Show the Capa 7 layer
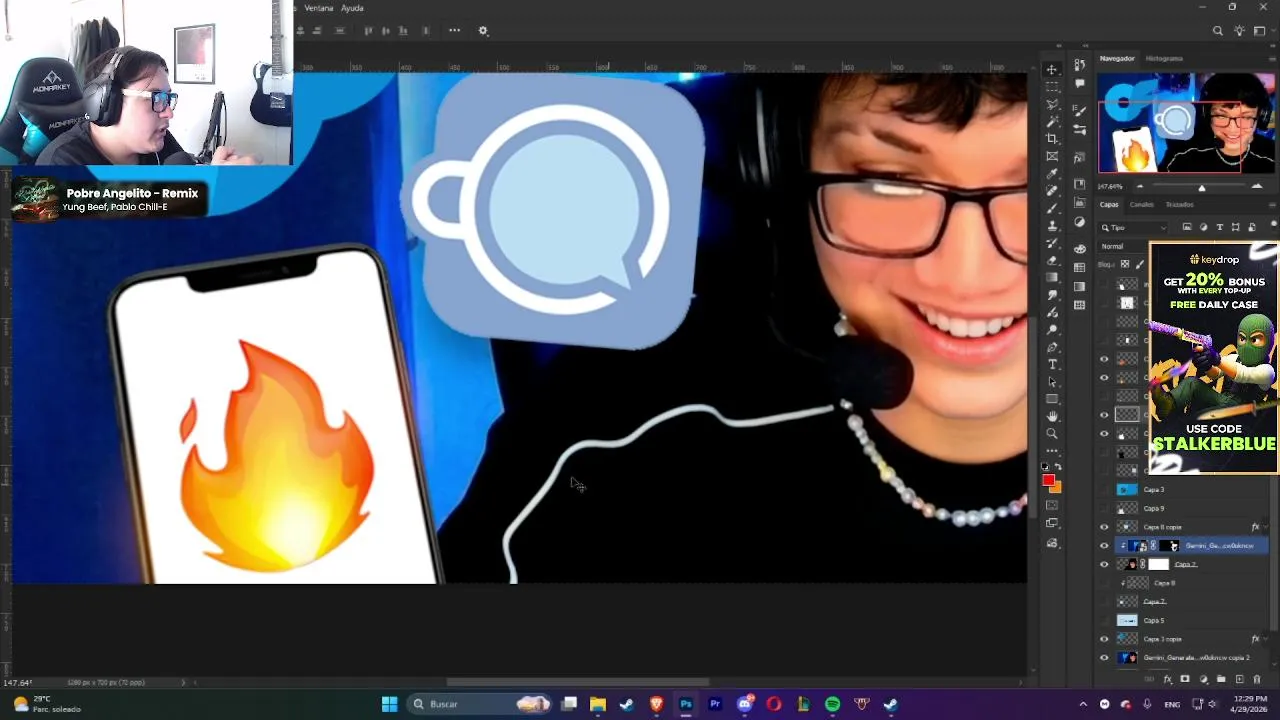This screenshot has width=1280, height=720. point(1104,602)
